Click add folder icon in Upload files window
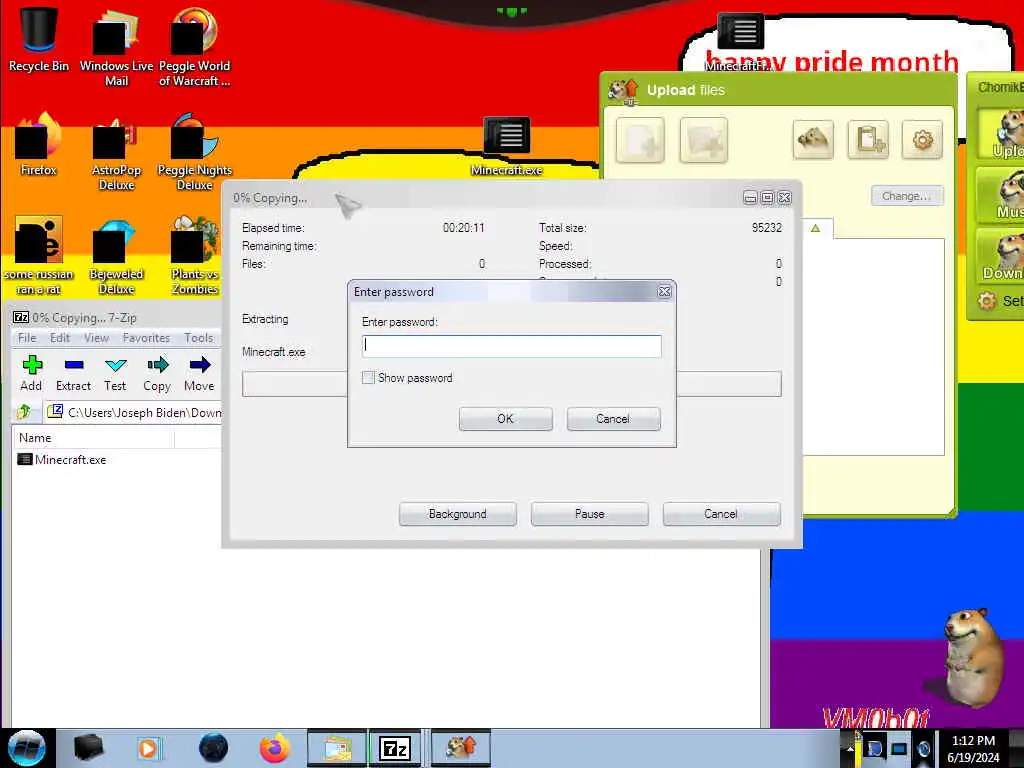The width and height of the screenshot is (1024, 768). coord(703,140)
